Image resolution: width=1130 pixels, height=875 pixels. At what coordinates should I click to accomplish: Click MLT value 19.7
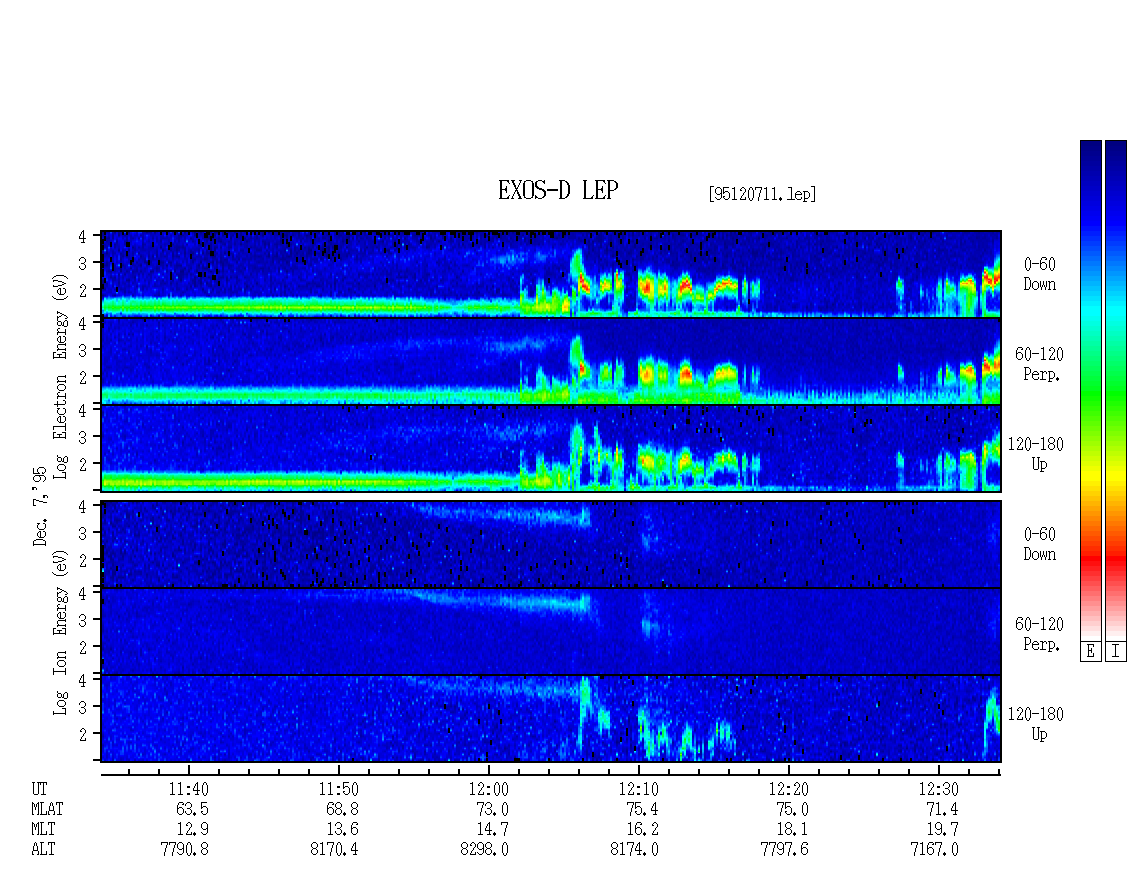(x=942, y=830)
